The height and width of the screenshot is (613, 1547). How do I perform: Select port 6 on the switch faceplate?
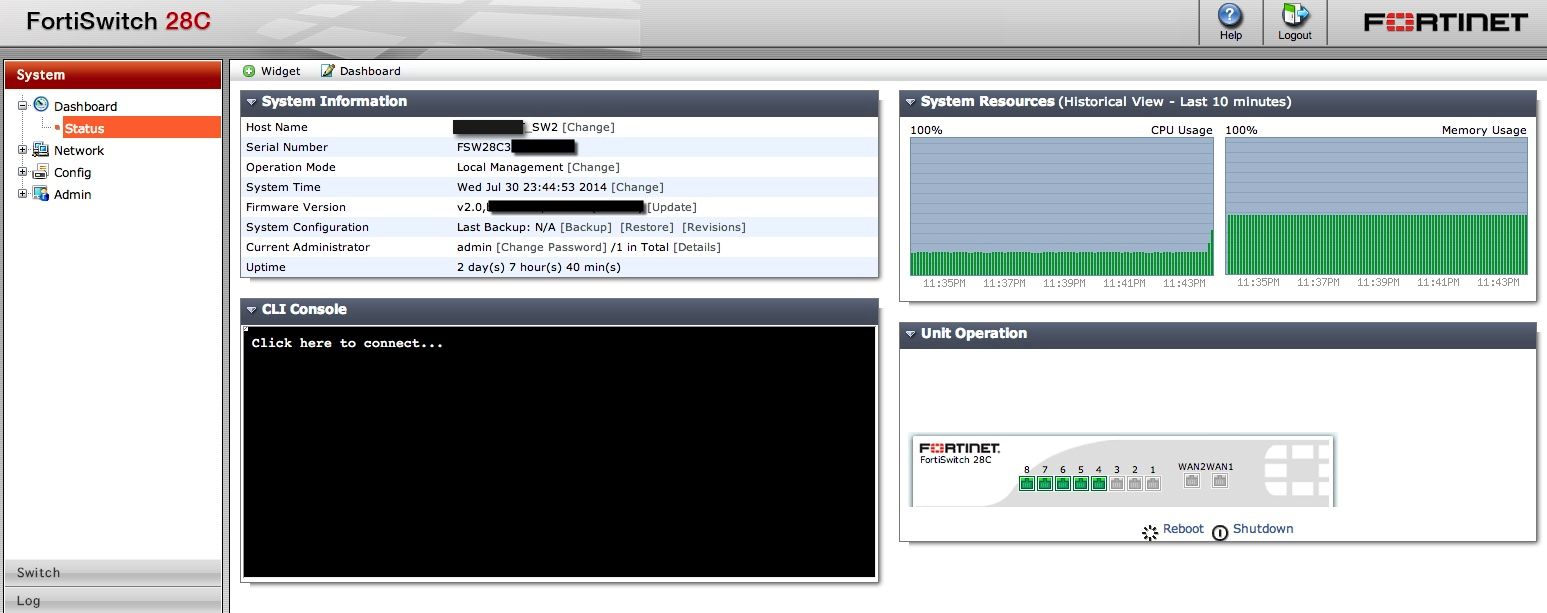[1063, 484]
